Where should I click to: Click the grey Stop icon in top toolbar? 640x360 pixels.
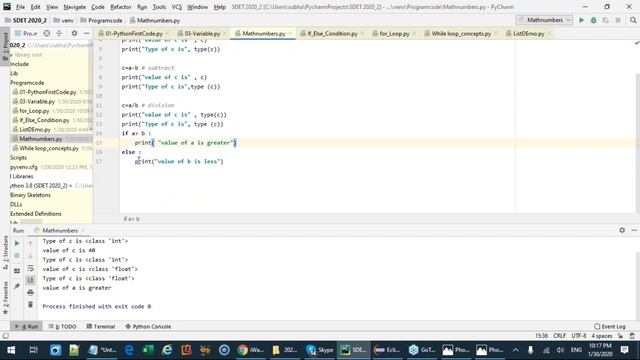(x=618, y=20)
